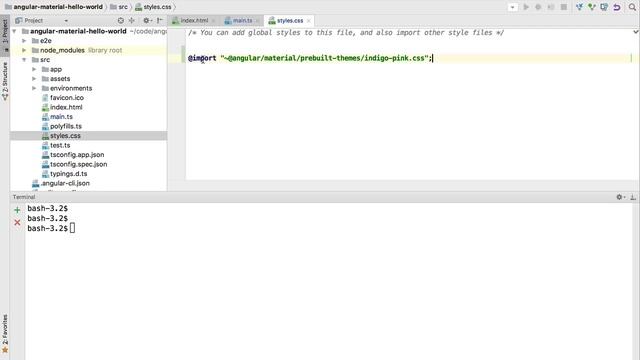Select tsconfig.app.json in project tree
Image resolution: width=640 pixels, height=360 pixels.
tap(77, 155)
